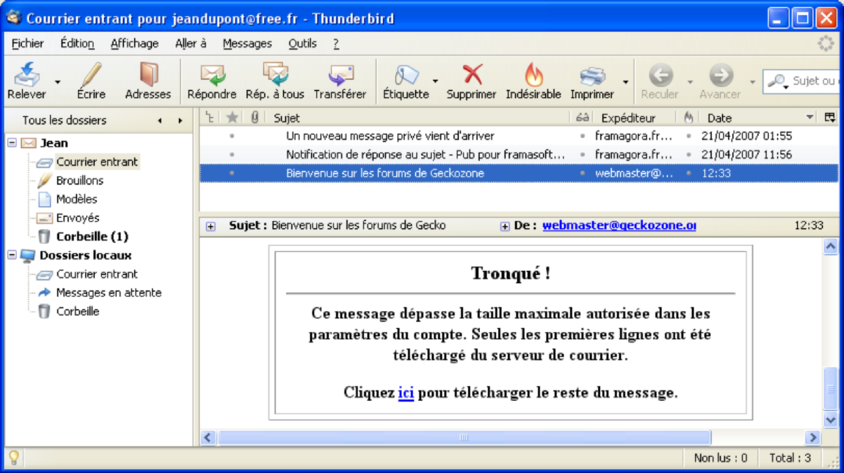The image size is (844, 473).
Task: Open the Outils menu
Action: coord(302,44)
